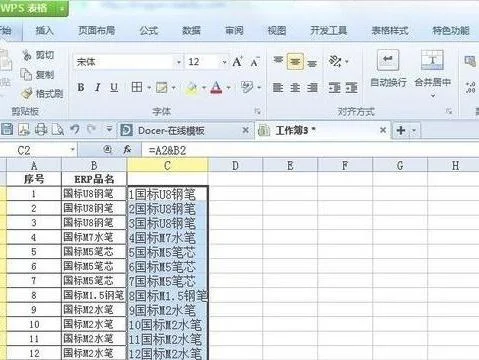Screen dimensions: 479x360
Task: Select the Format Painter (格式刷) brush
Action: tap(27, 94)
